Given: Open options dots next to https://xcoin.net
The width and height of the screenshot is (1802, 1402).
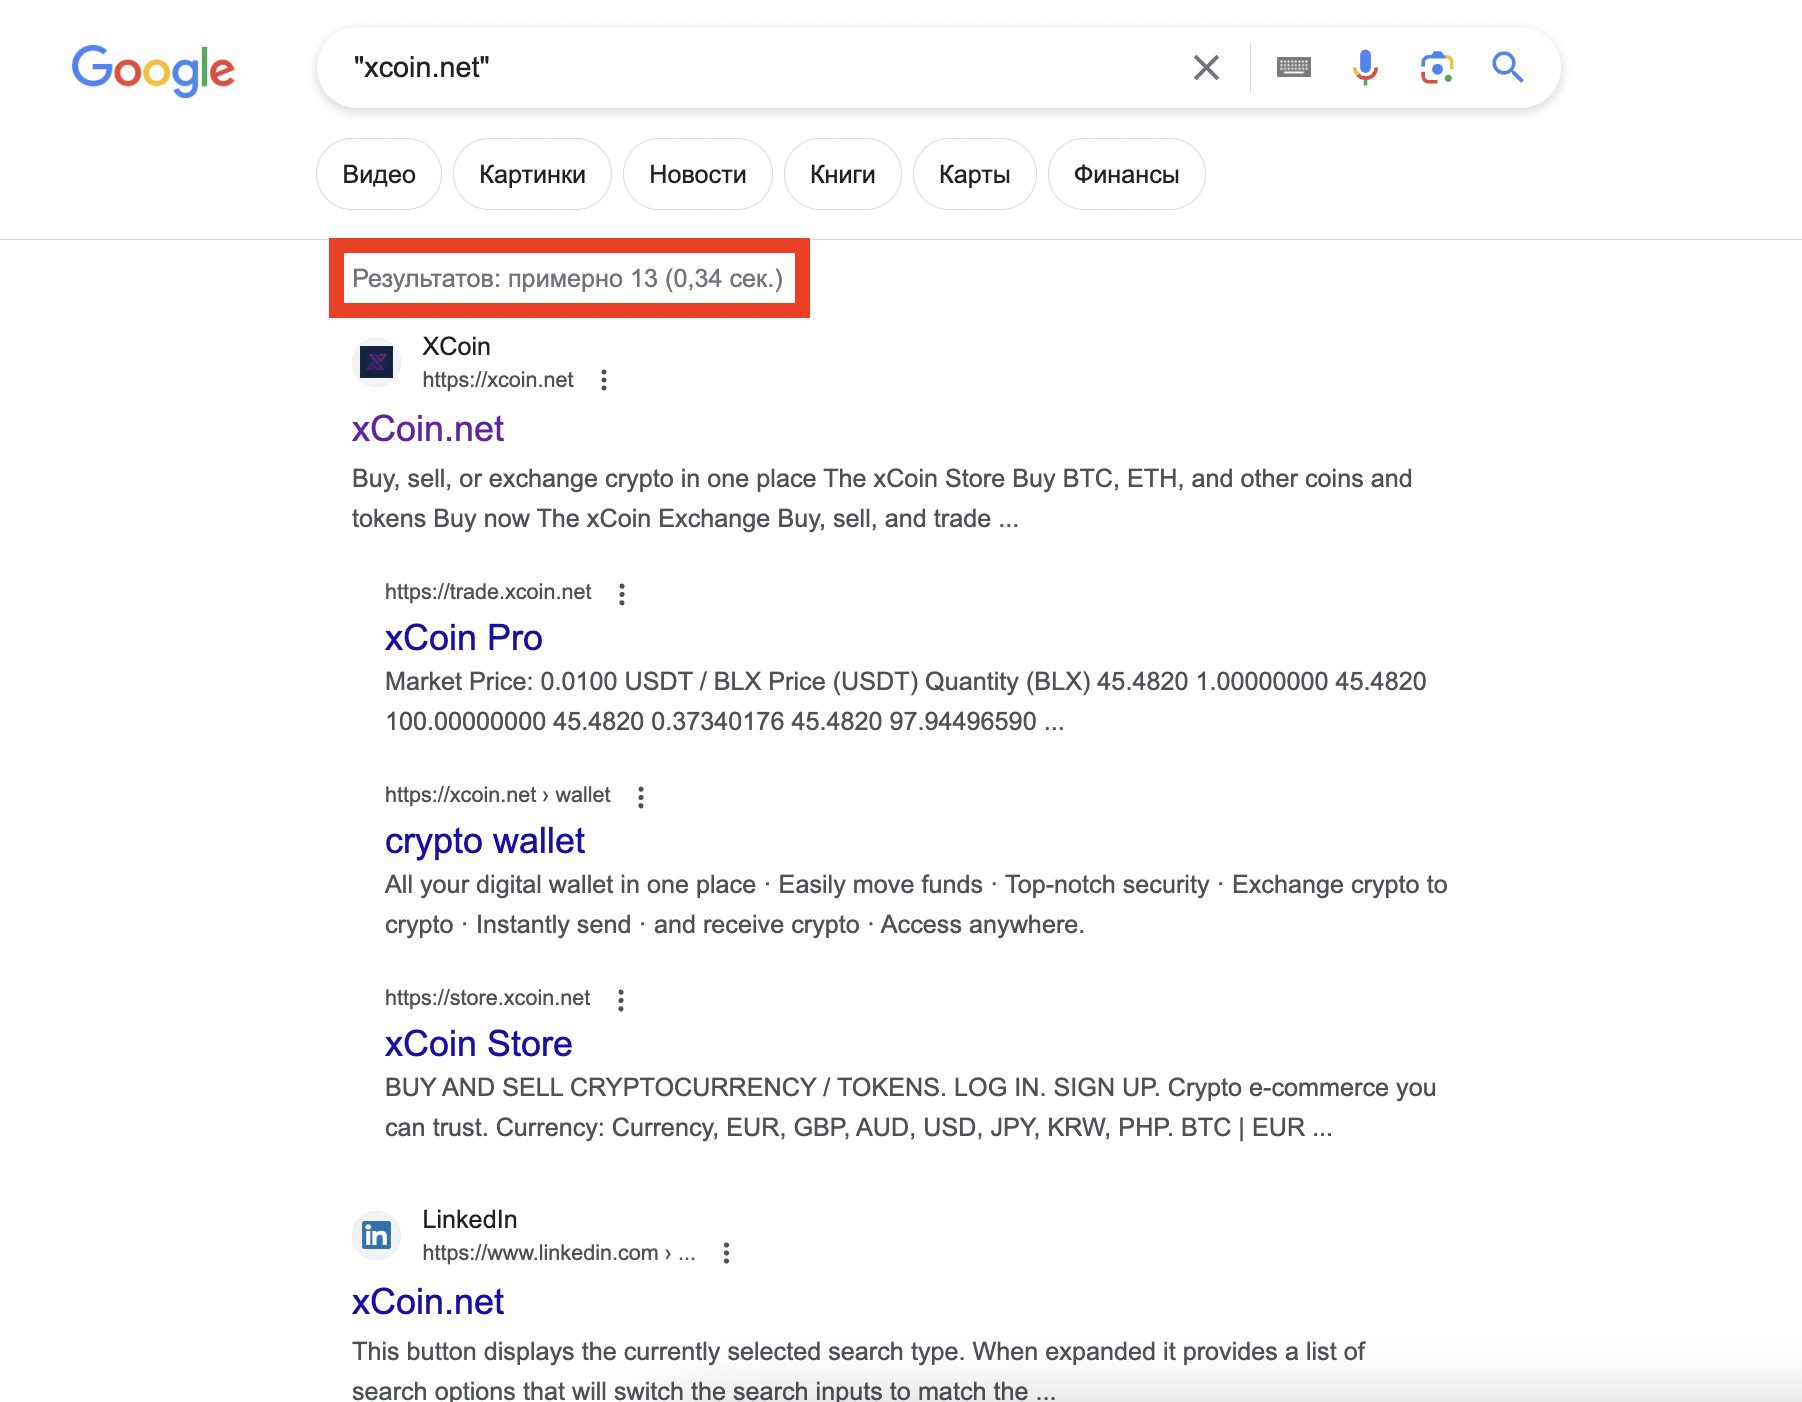Looking at the screenshot, I should click(x=603, y=380).
